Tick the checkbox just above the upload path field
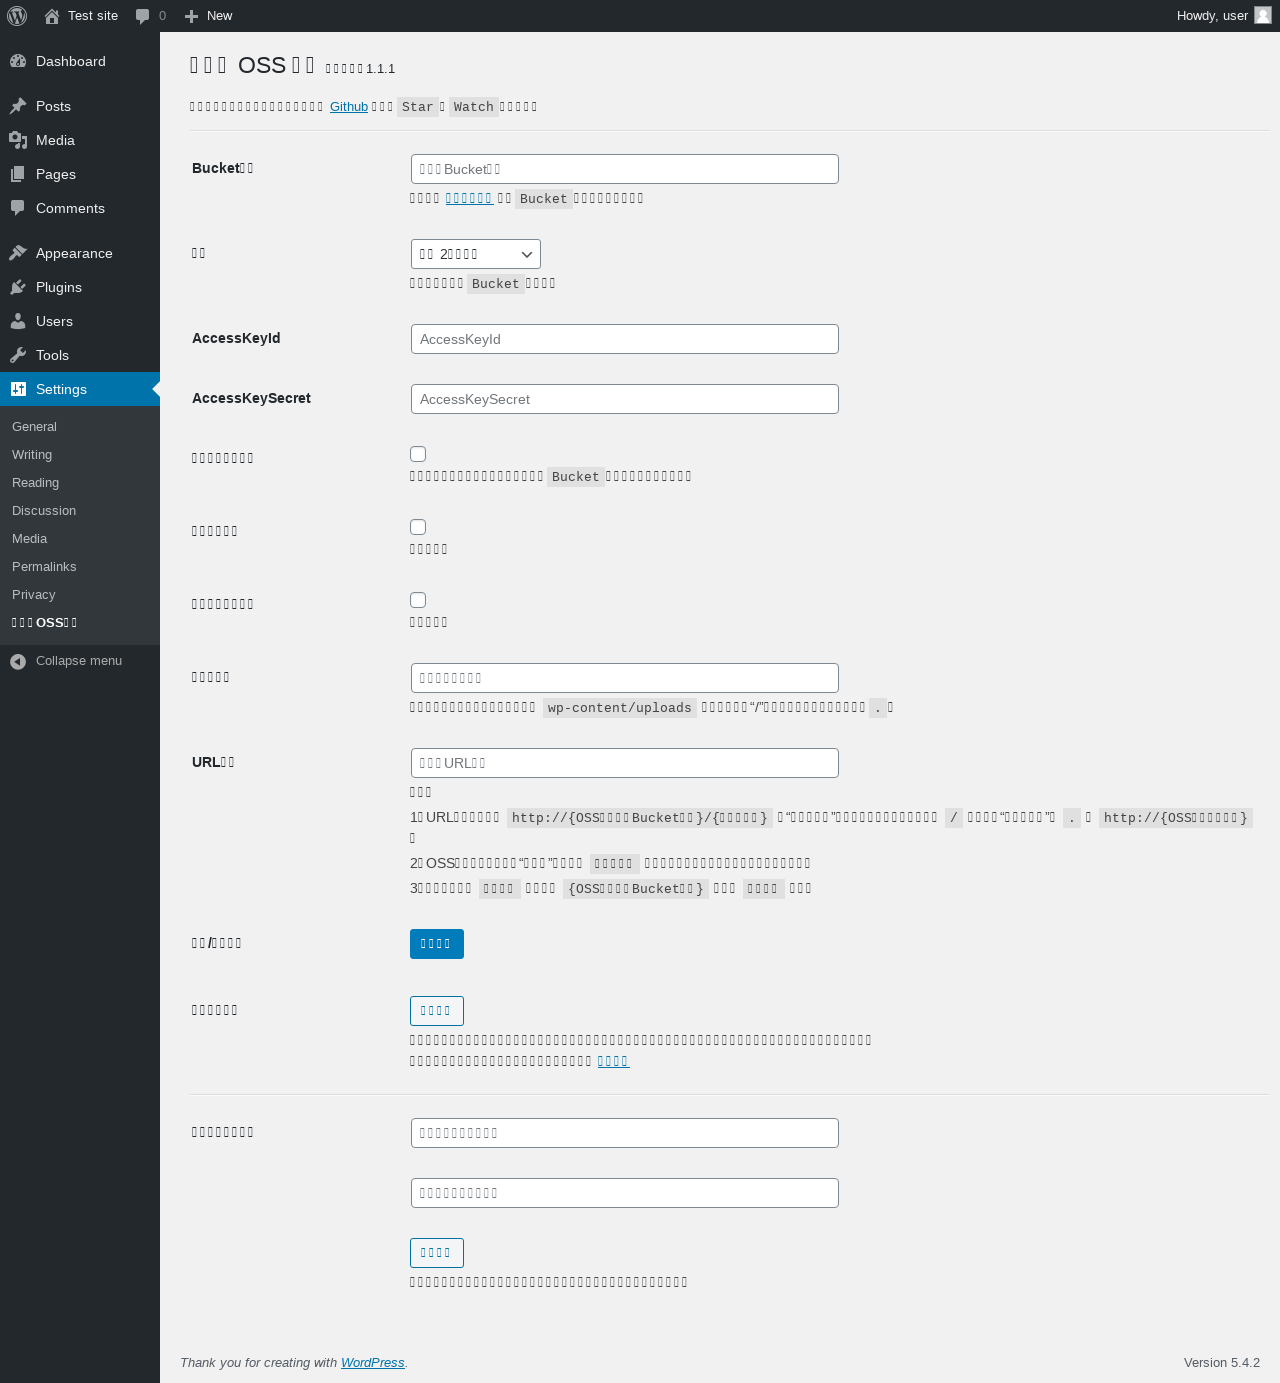Viewport: 1280px width, 1383px height. (x=418, y=600)
